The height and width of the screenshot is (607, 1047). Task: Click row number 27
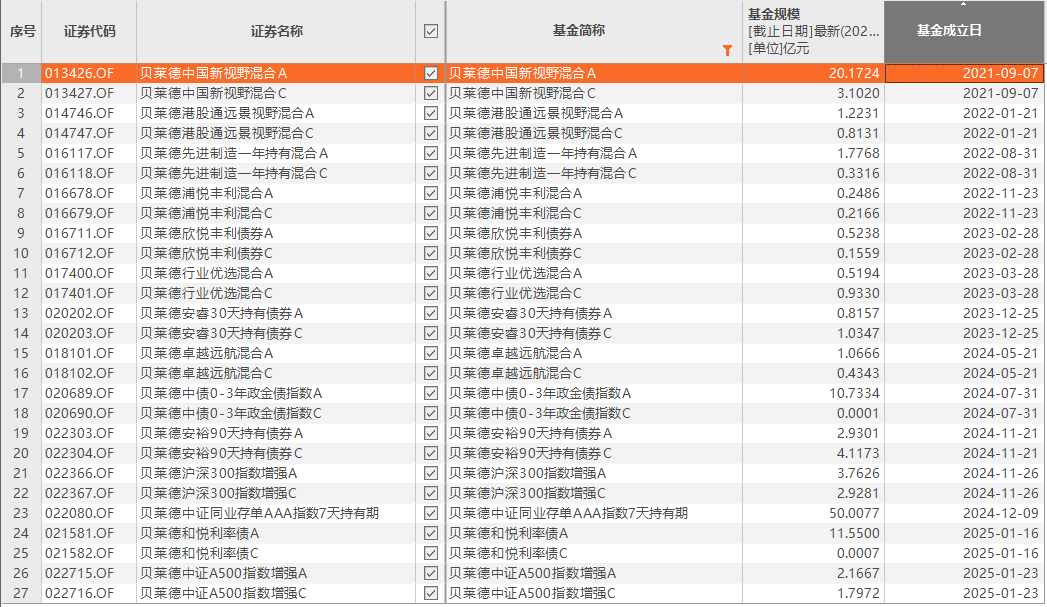(x=21, y=593)
